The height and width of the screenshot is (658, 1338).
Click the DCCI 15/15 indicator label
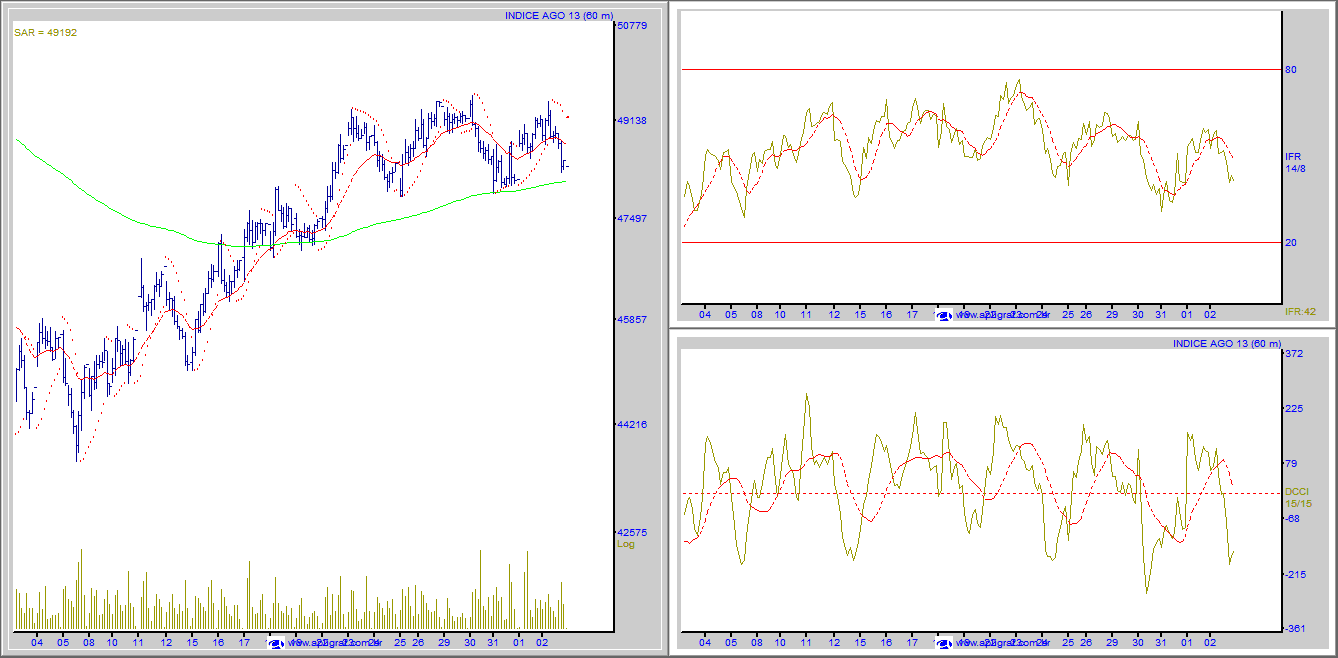point(1297,497)
